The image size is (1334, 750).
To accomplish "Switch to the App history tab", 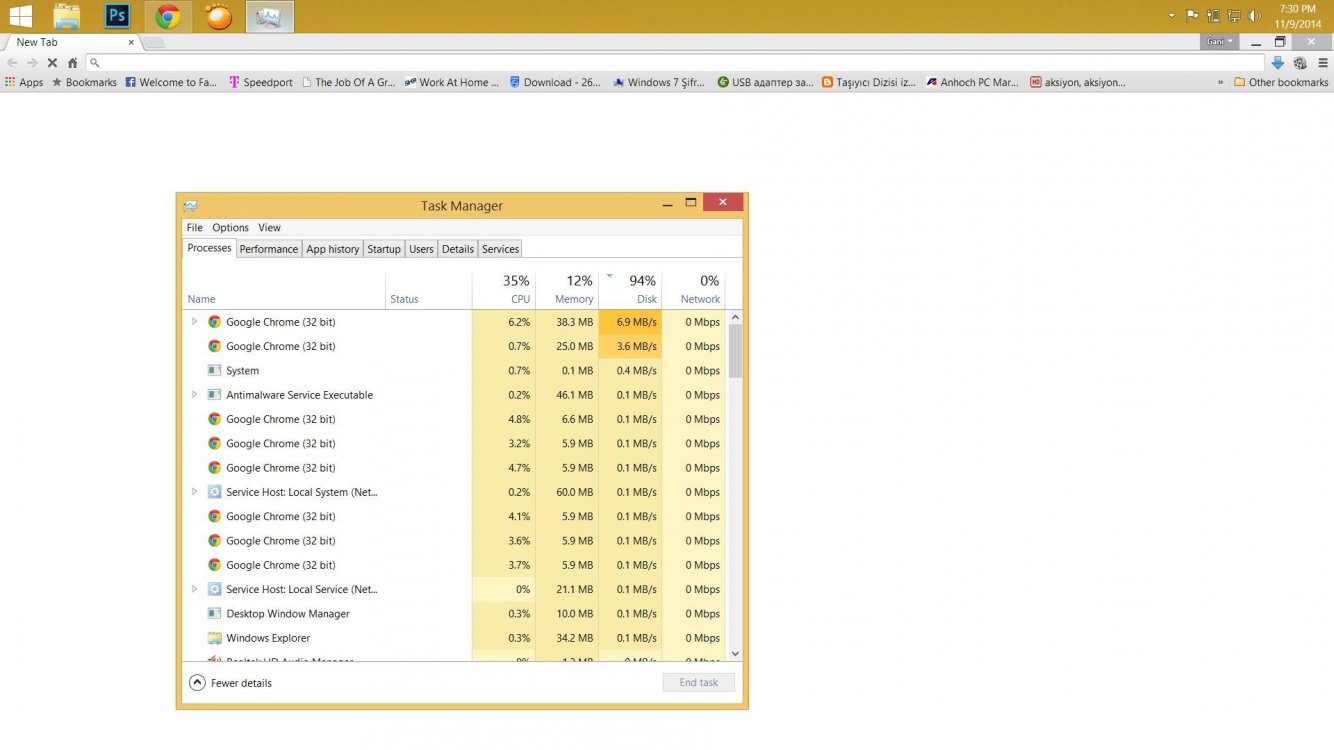I will pos(332,249).
